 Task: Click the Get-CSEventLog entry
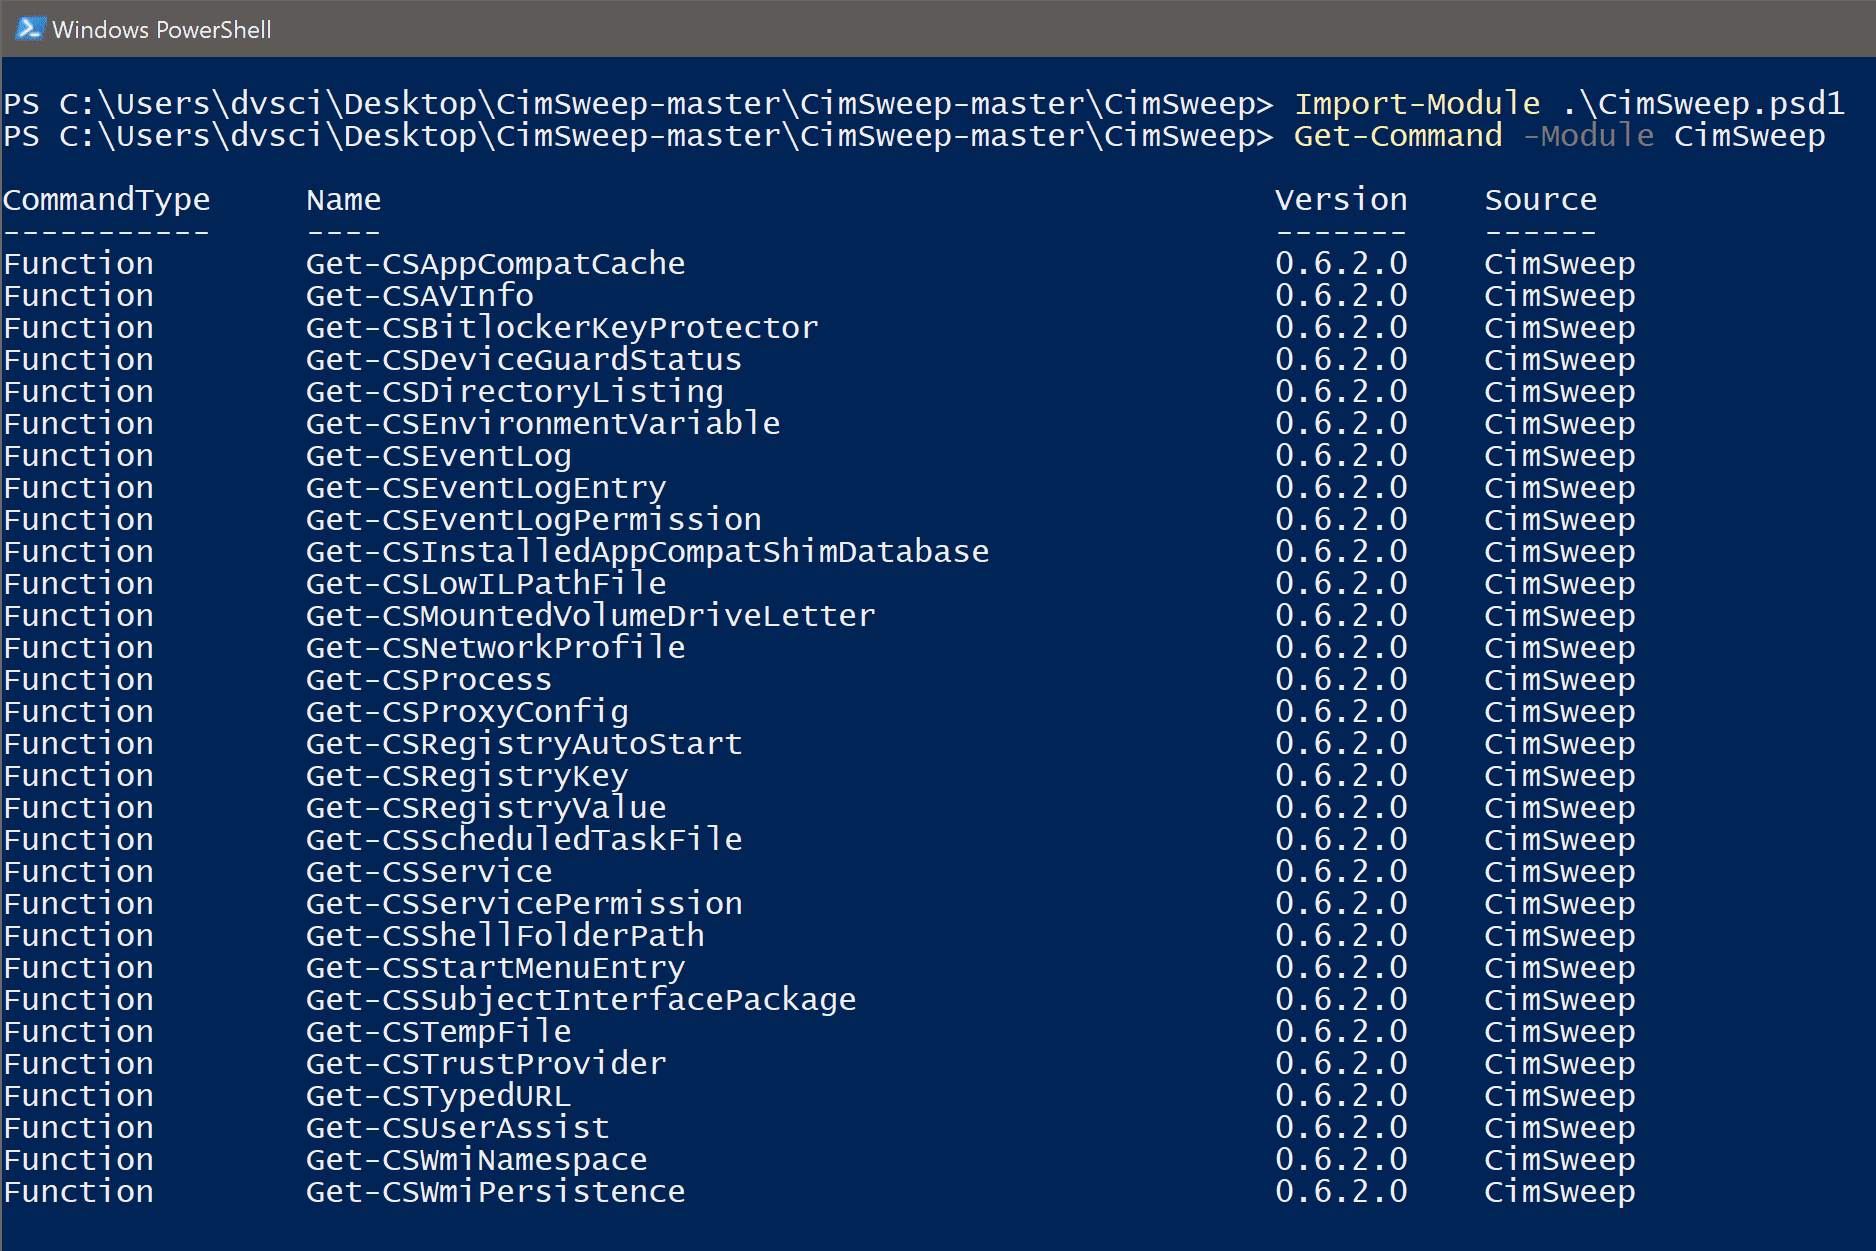(x=438, y=456)
